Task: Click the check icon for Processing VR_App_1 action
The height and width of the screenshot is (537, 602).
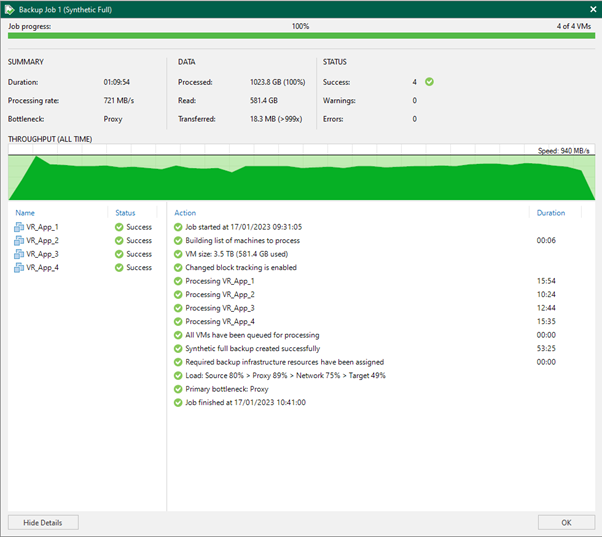Action: [x=178, y=281]
